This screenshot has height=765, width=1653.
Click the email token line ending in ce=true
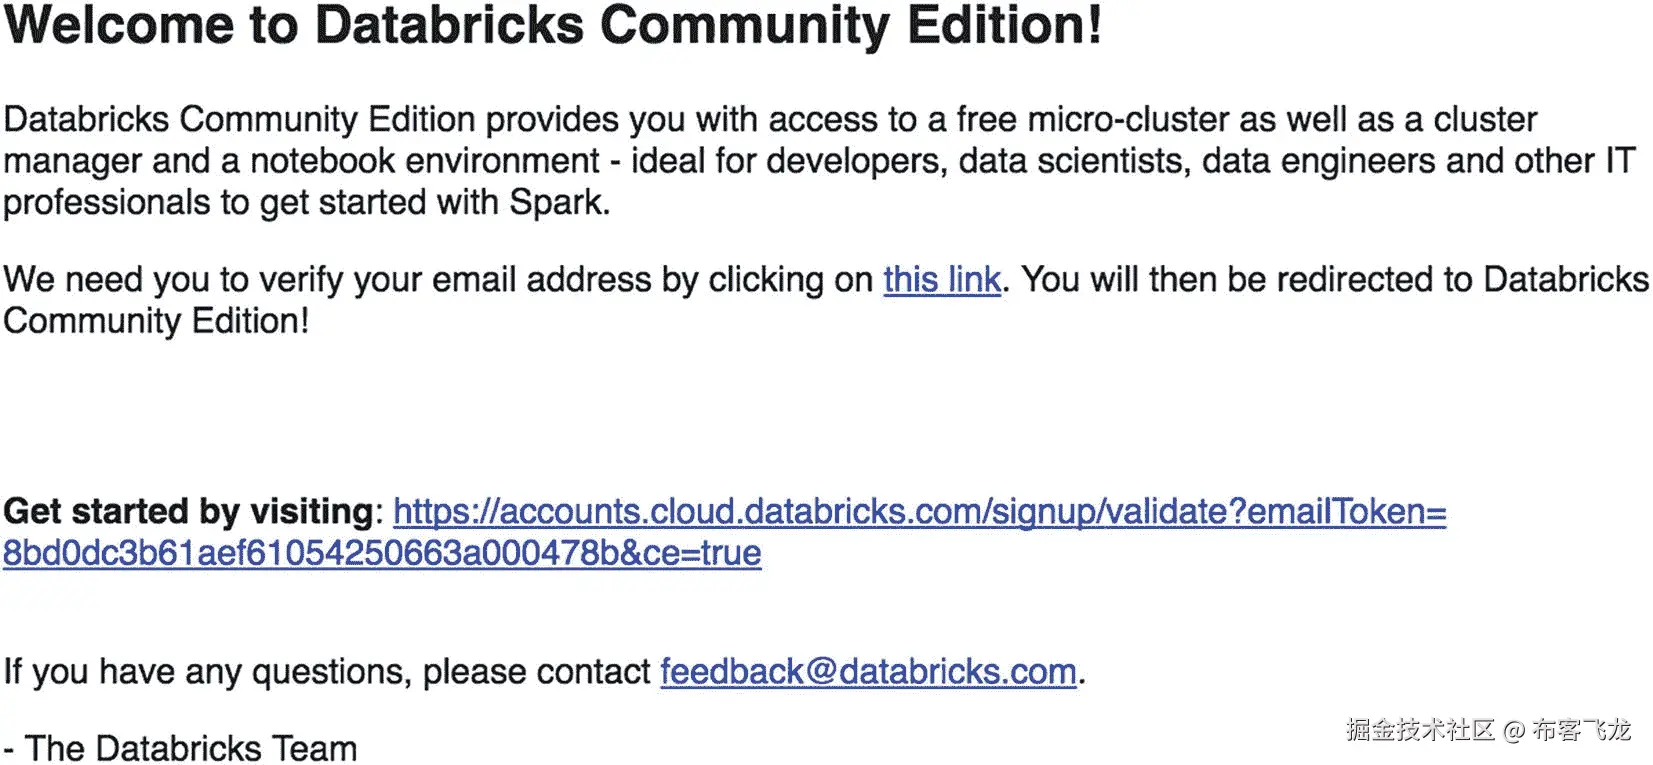pyautogui.click(x=382, y=553)
